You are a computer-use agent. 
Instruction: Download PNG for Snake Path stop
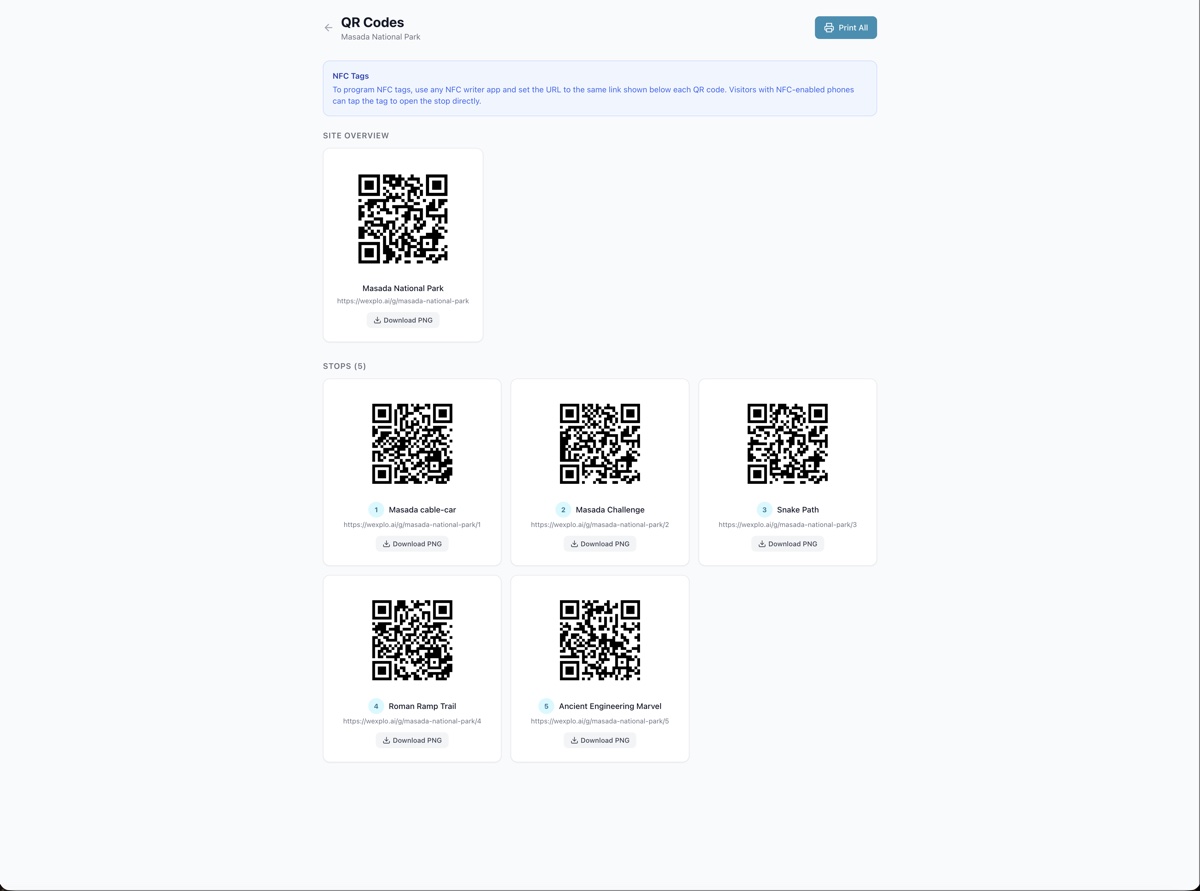click(x=788, y=544)
